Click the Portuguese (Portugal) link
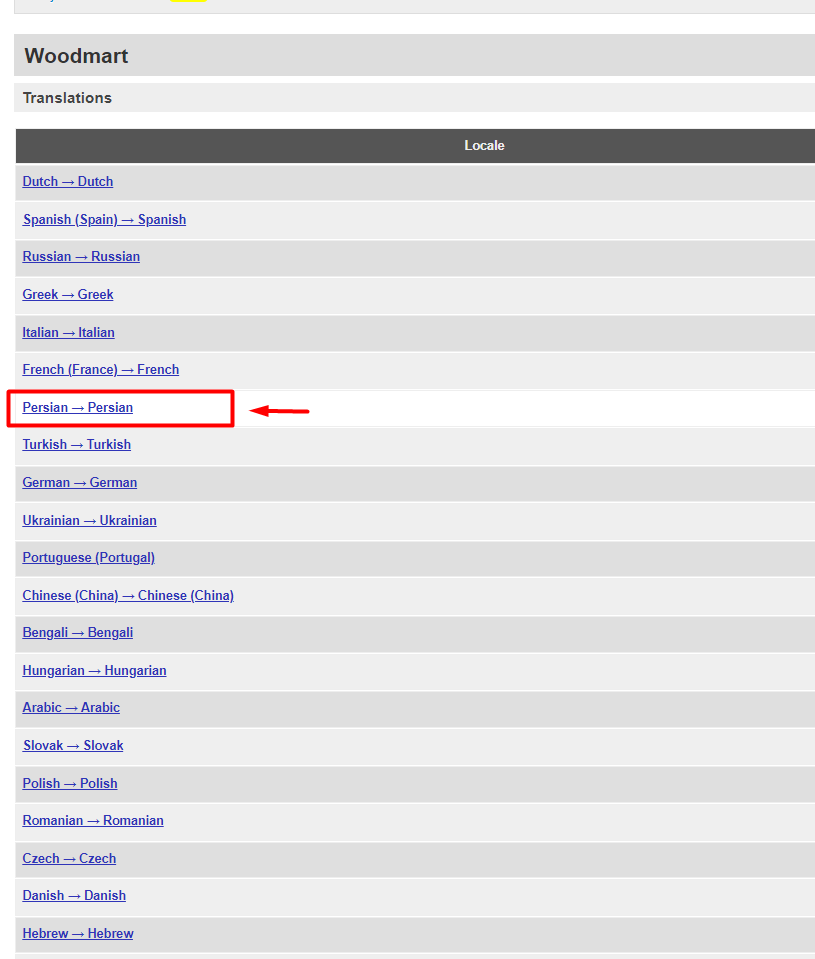 click(89, 558)
